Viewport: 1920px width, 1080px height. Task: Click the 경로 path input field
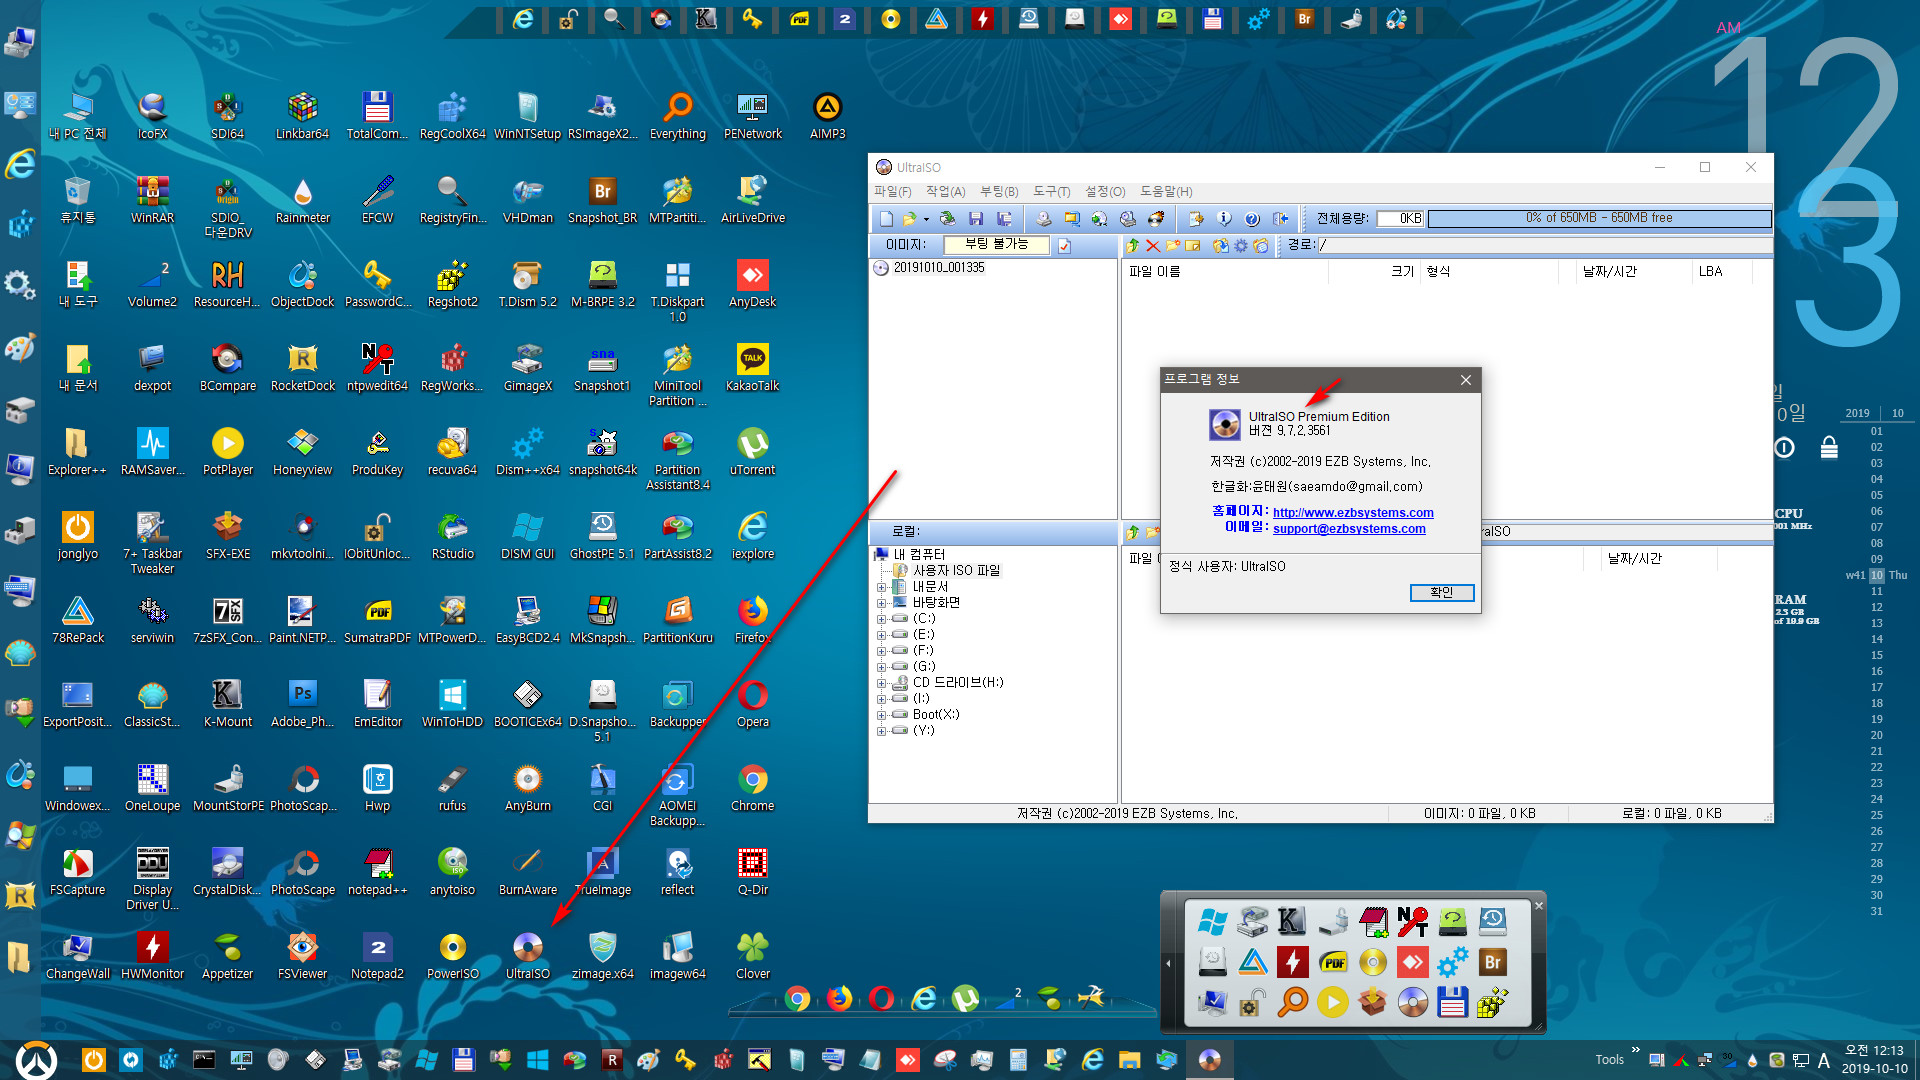pos(1545,246)
